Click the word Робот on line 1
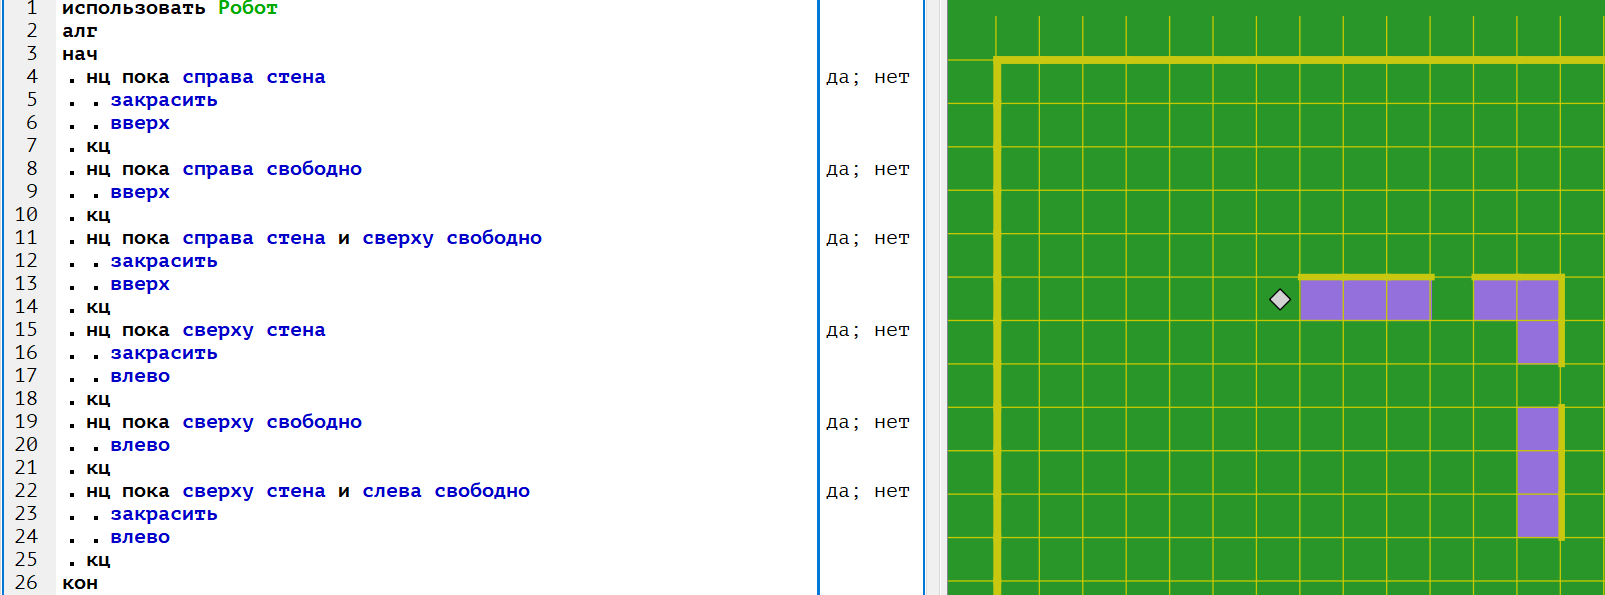This screenshot has width=1605, height=595. pos(247,8)
